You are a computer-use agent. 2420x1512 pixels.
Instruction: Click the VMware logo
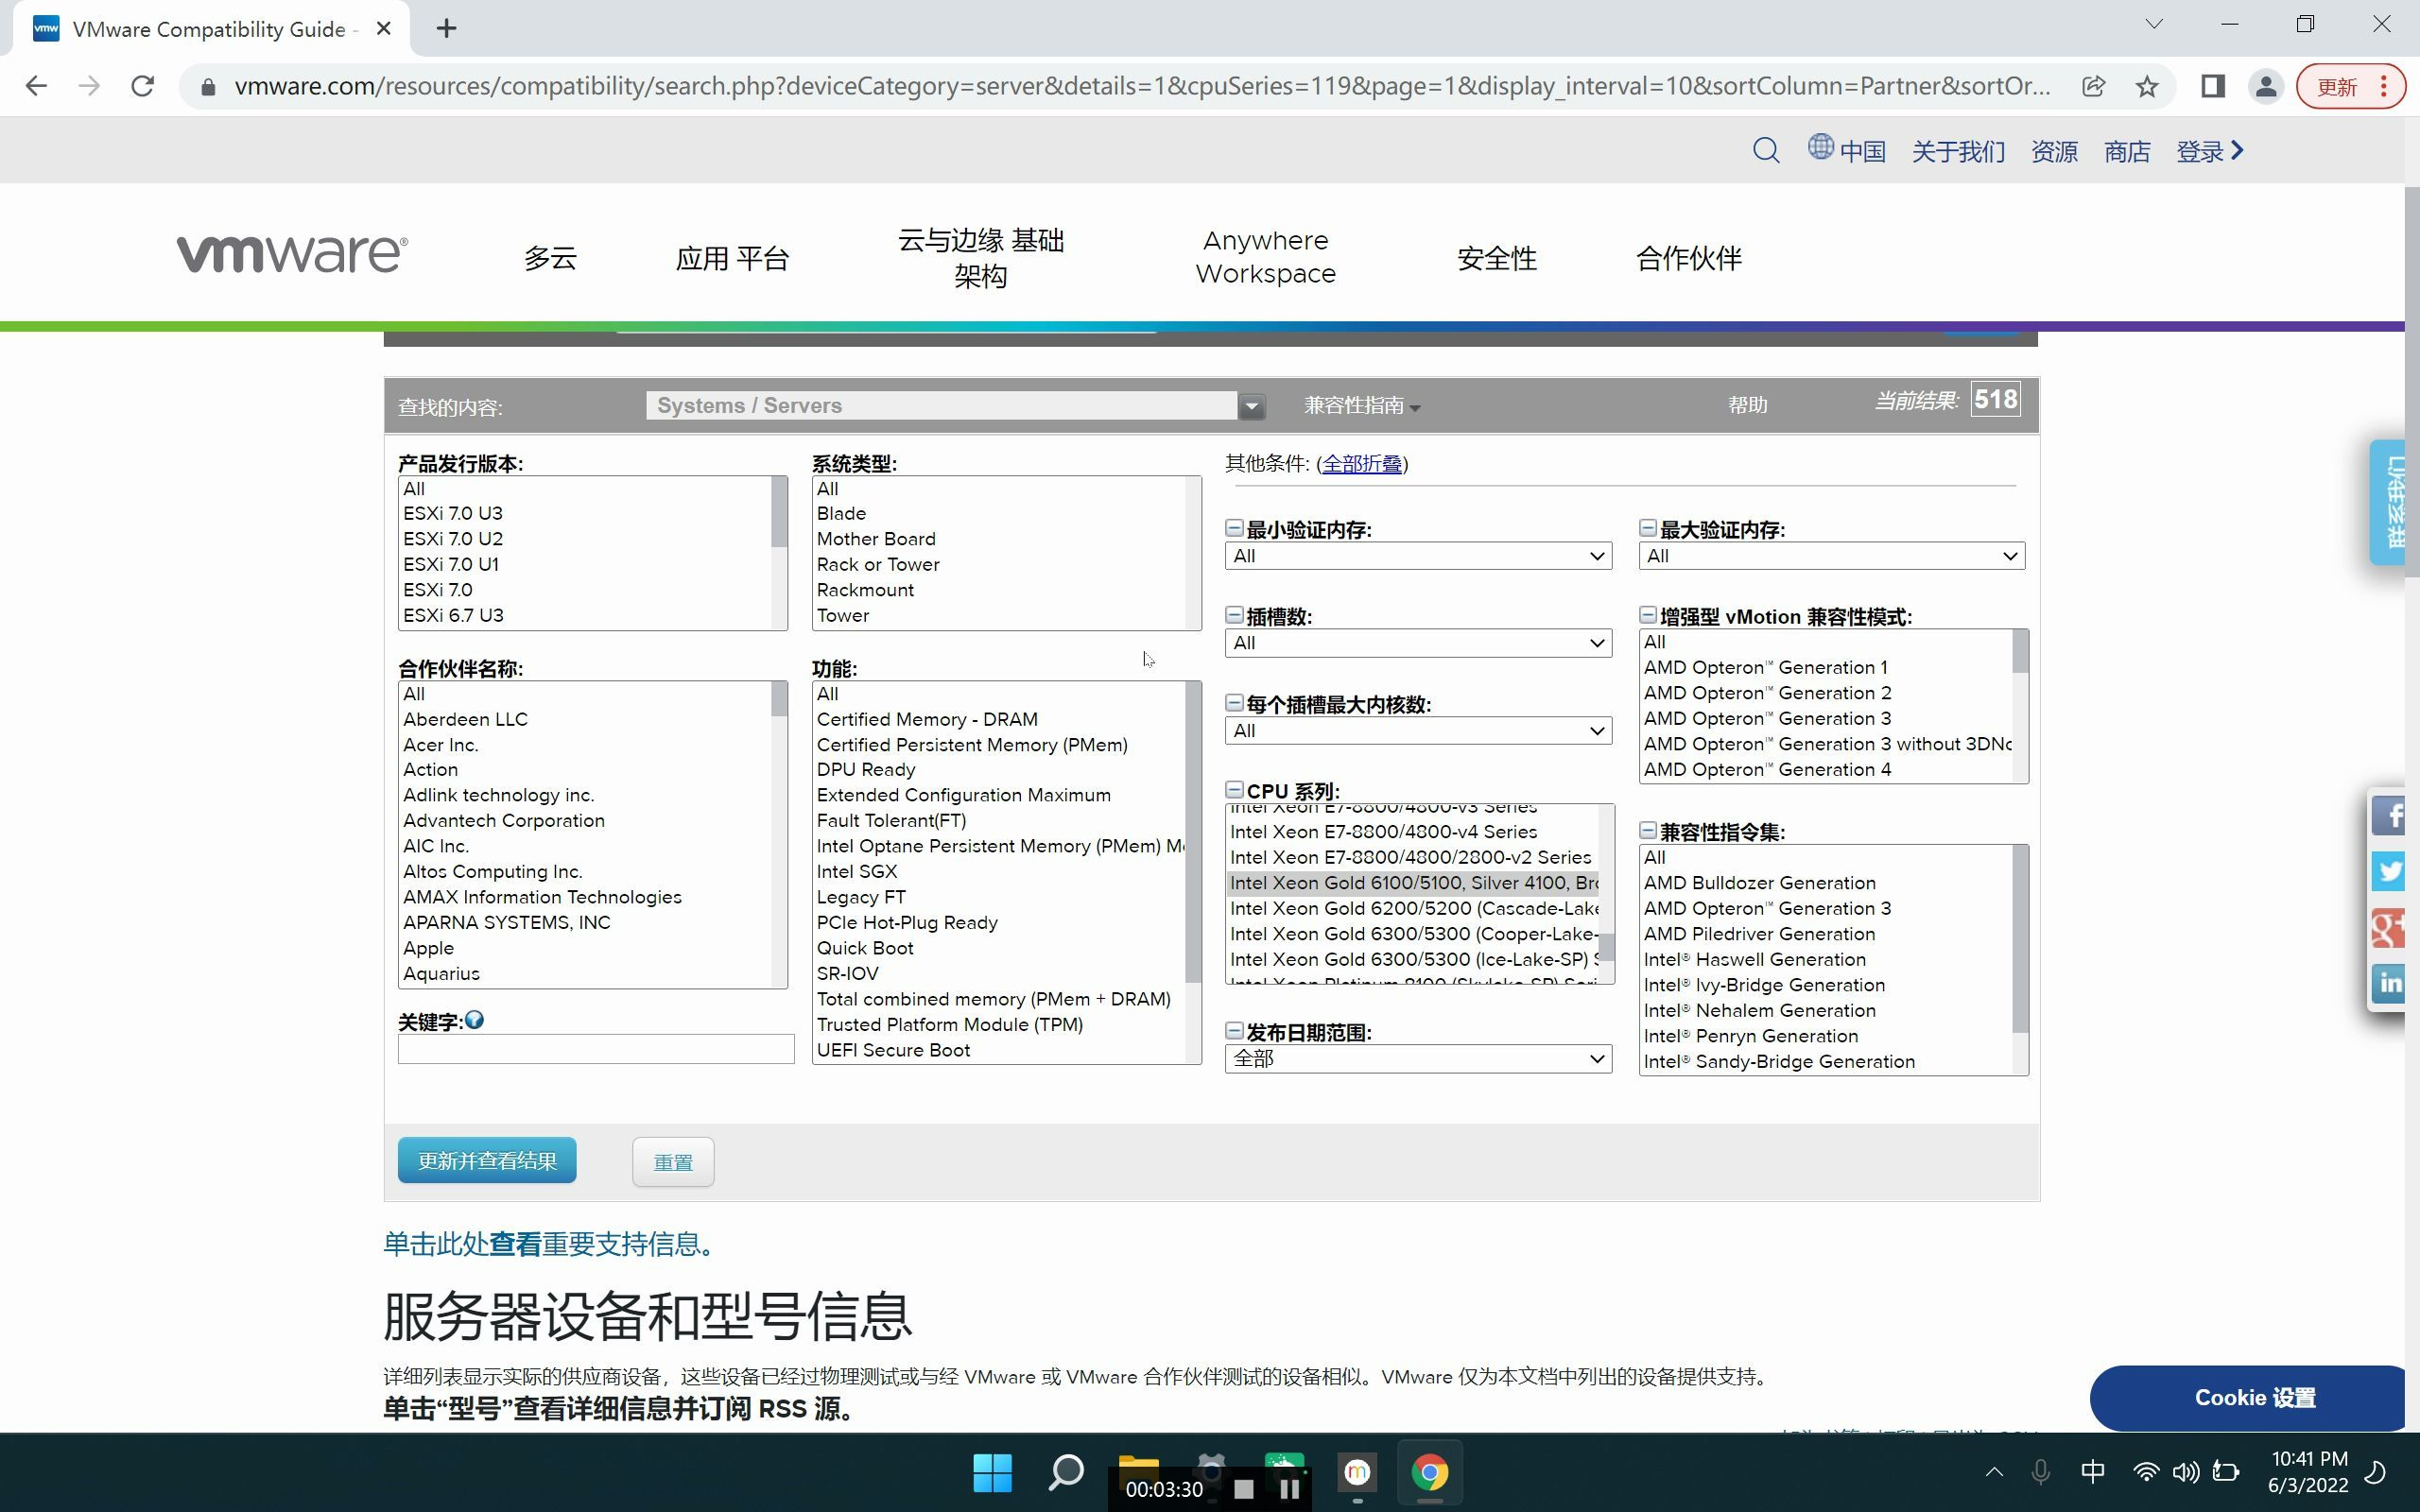click(x=292, y=255)
